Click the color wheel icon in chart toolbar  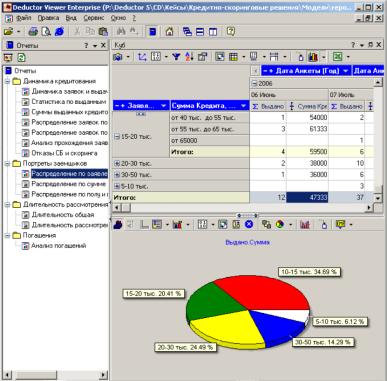[280, 225]
